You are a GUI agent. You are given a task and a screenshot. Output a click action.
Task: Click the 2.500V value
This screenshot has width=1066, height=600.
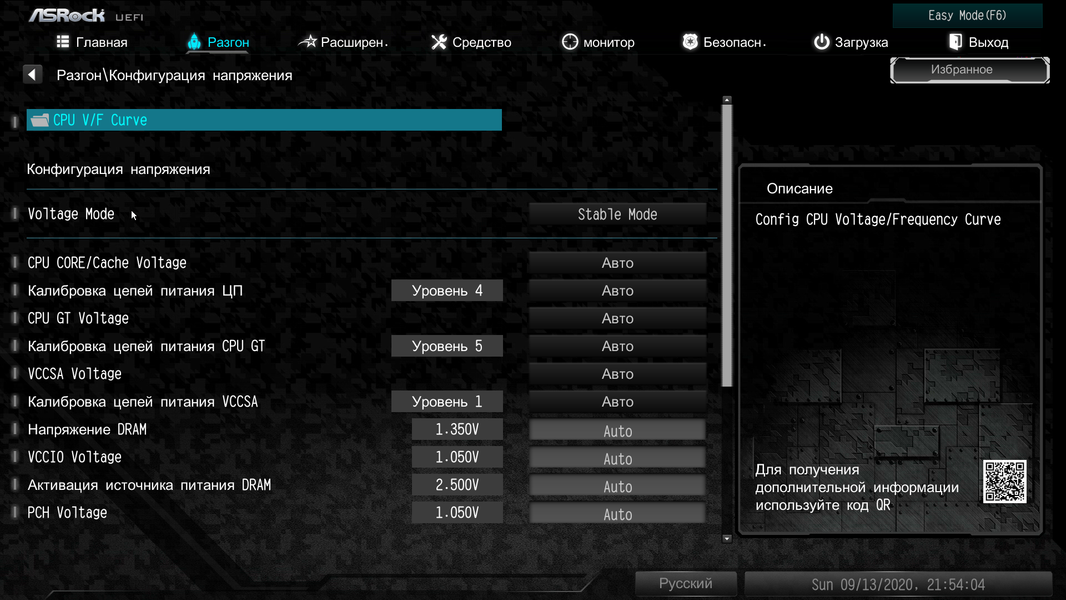click(457, 484)
